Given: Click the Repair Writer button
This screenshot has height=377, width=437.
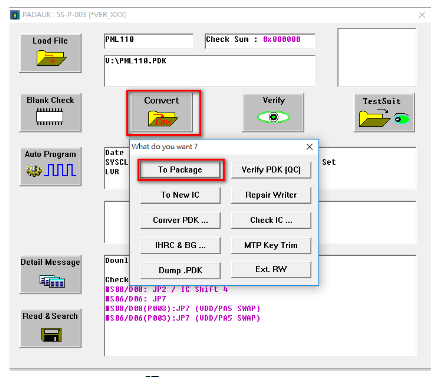Looking at the screenshot, I should coord(271,195).
